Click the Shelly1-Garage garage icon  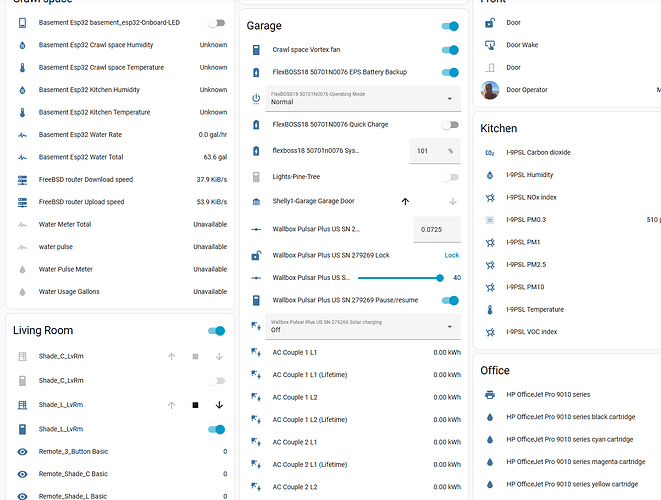tap(256, 202)
